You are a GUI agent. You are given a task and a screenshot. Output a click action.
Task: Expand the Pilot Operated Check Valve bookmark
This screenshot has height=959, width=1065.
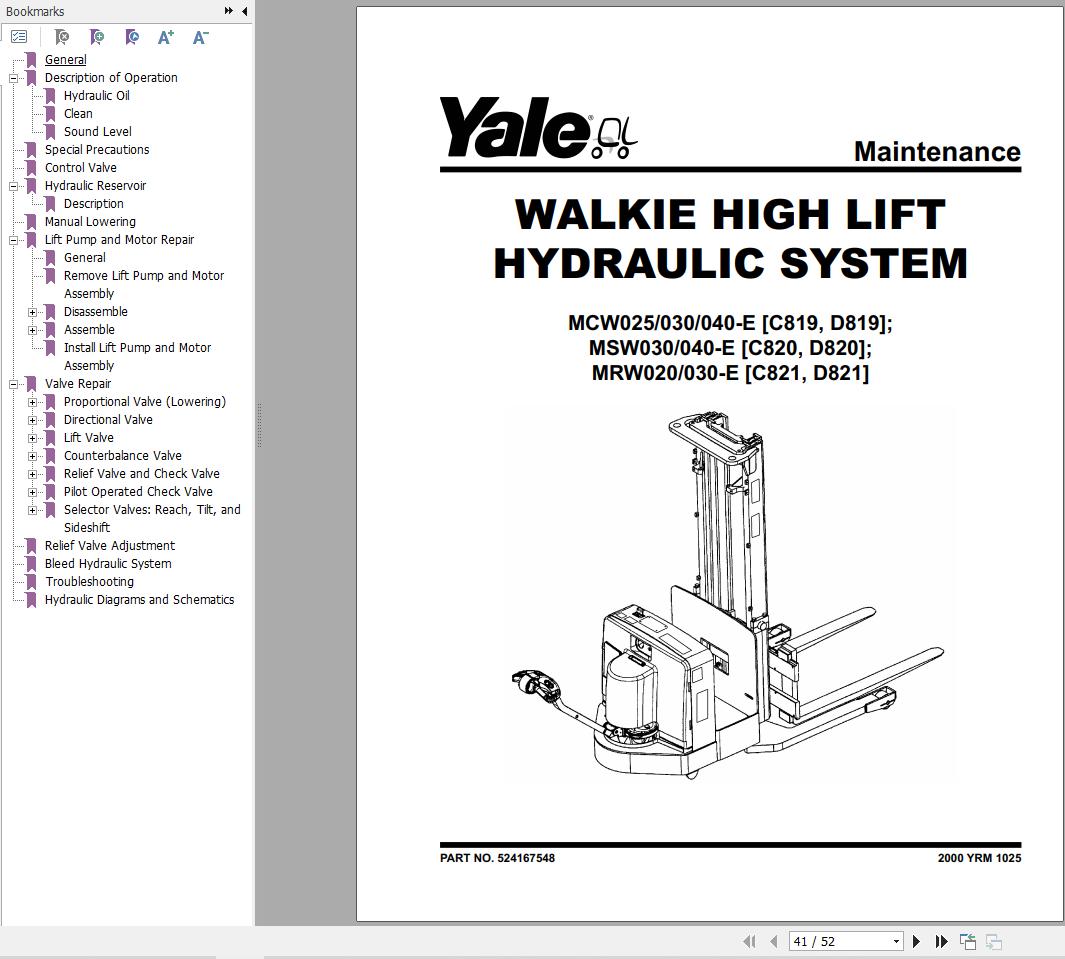point(32,492)
